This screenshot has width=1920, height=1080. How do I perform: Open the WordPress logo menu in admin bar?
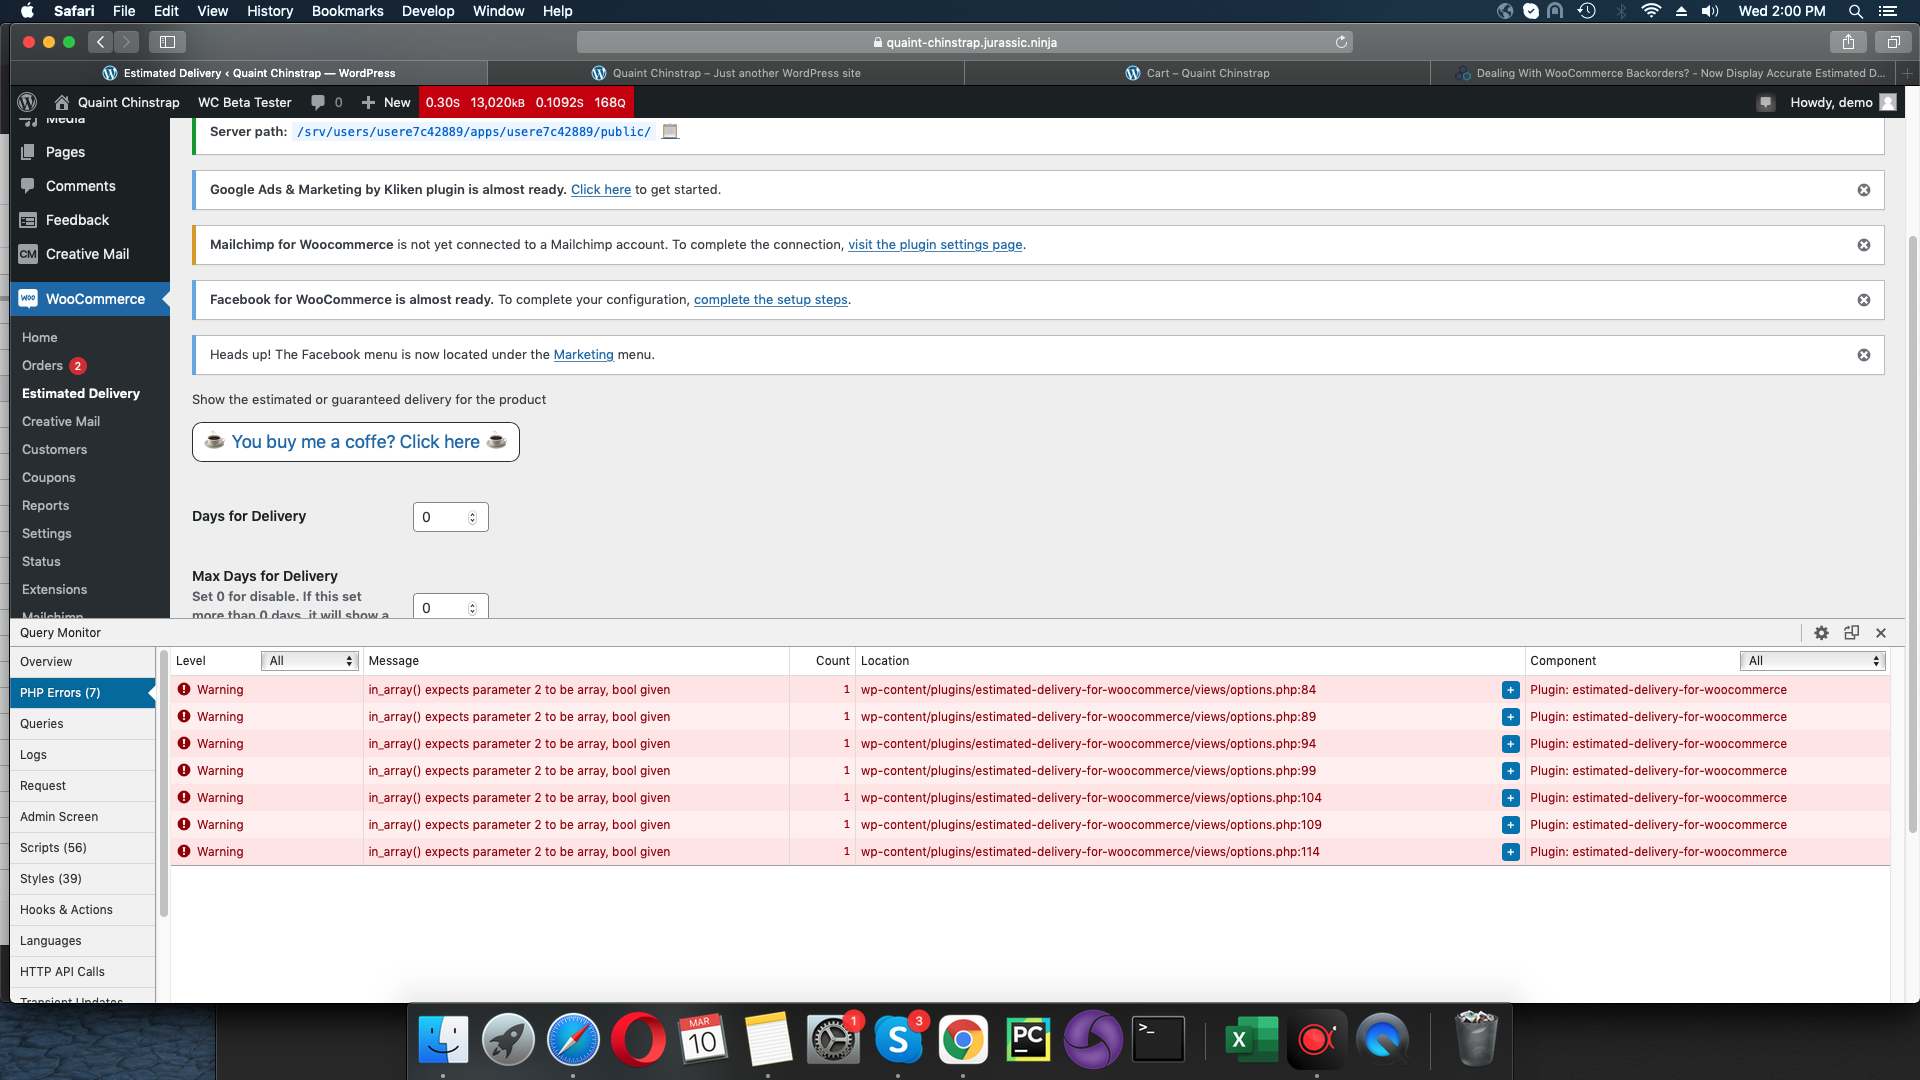[27, 102]
